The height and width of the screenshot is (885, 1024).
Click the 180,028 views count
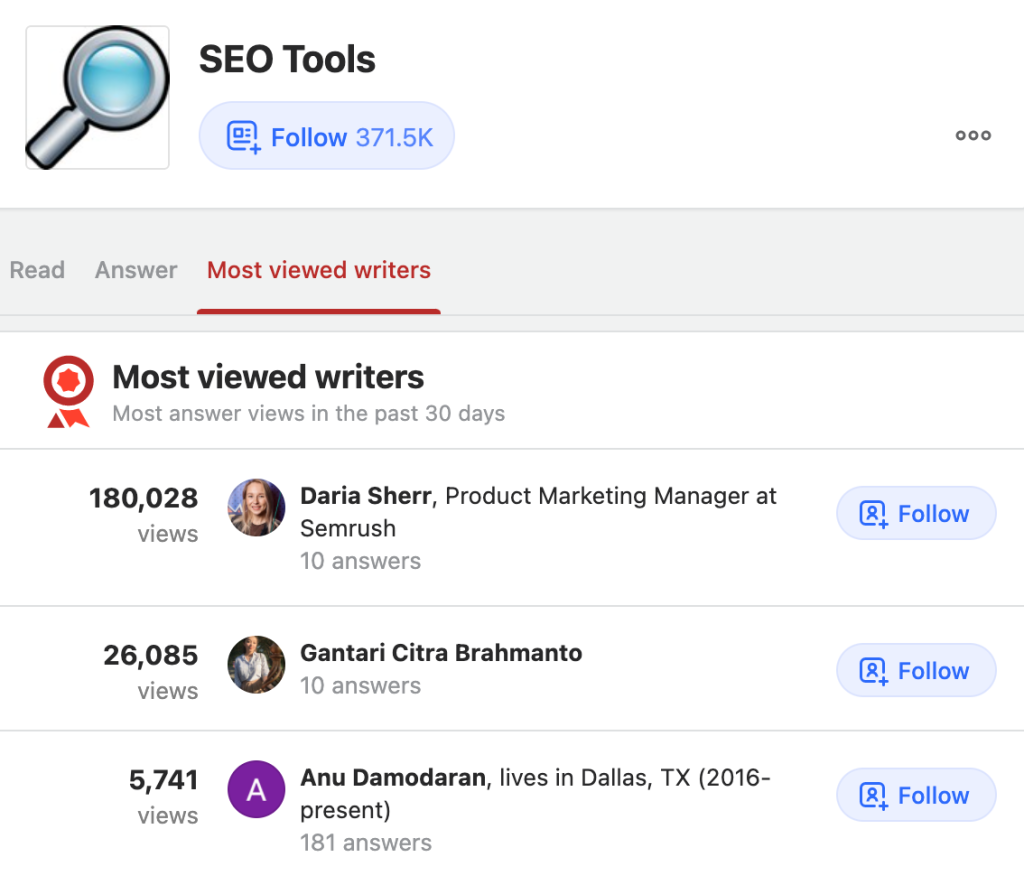click(143, 498)
